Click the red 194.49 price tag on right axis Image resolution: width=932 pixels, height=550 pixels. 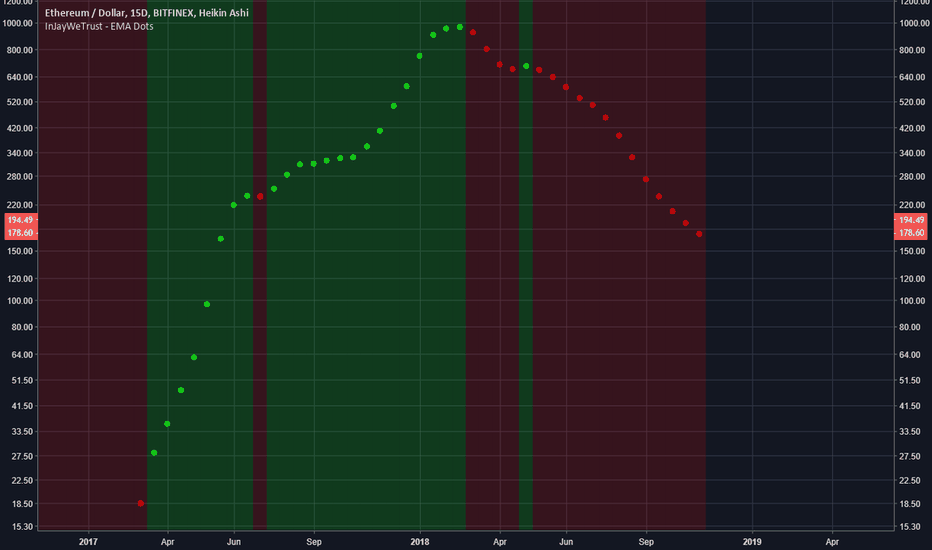pos(911,220)
